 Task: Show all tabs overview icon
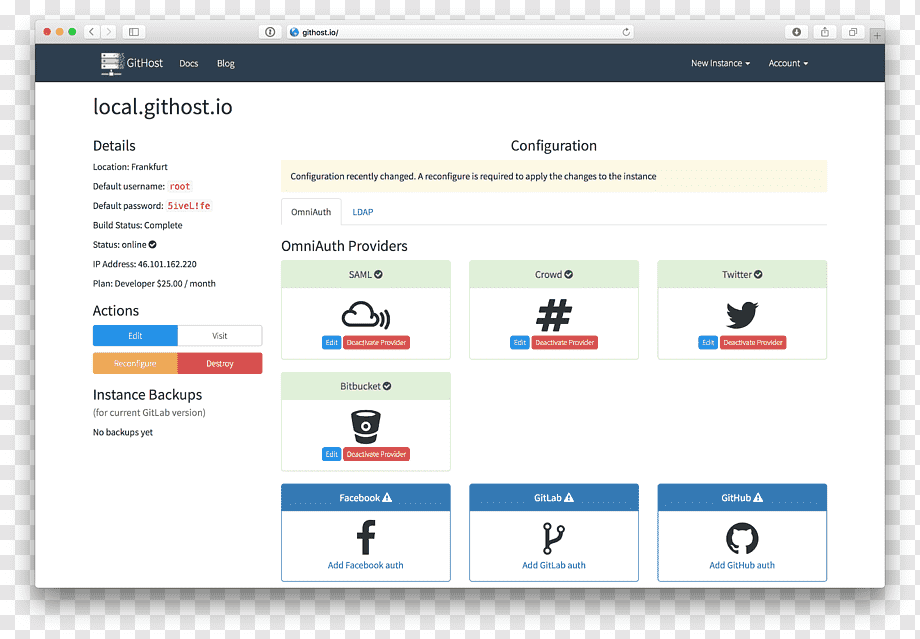pos(853,32)
